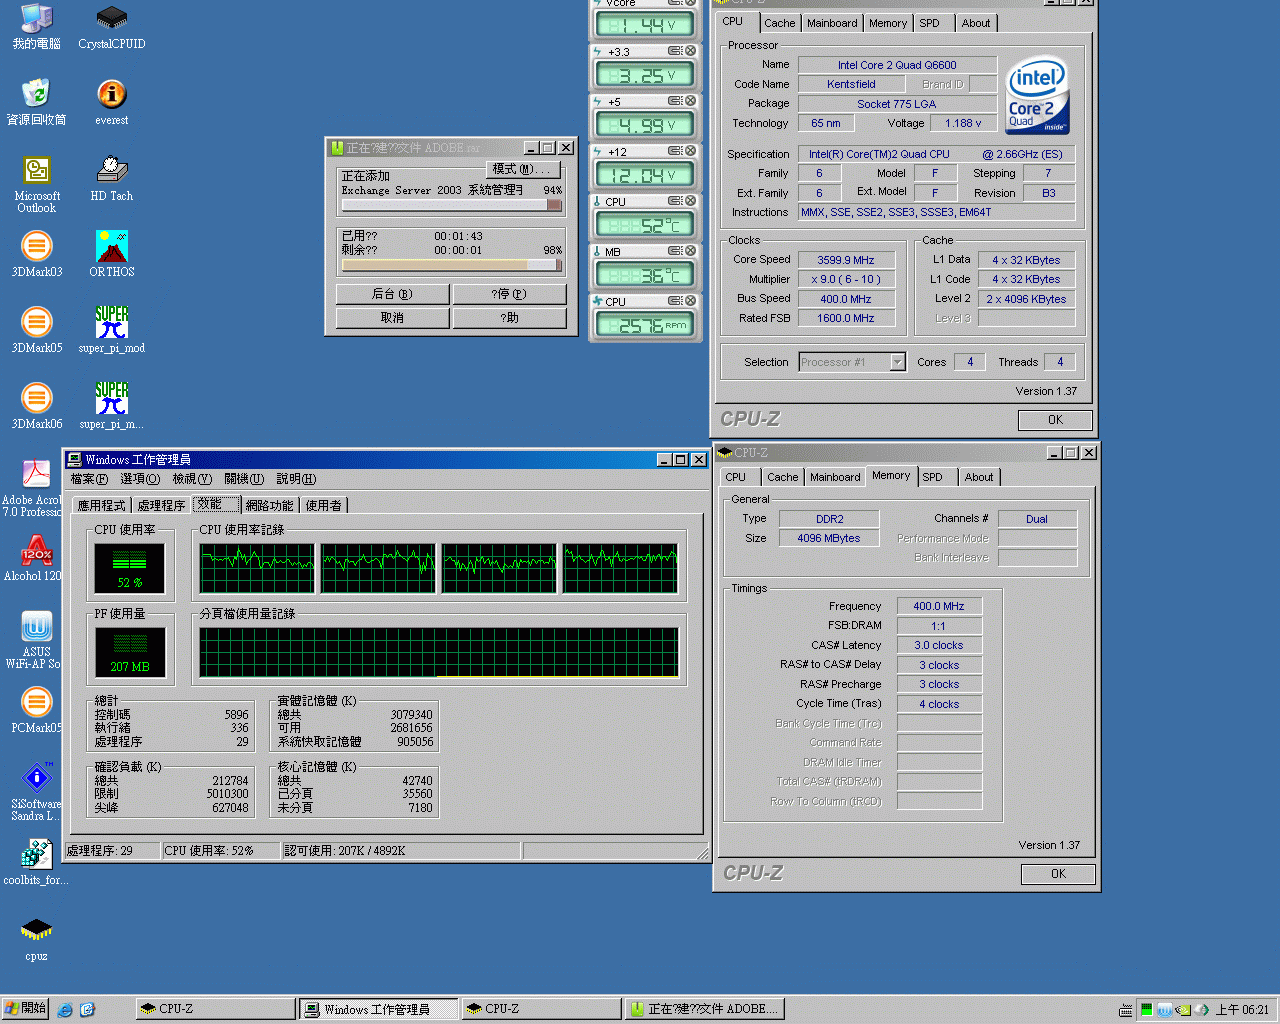The width and height of the screenshot is (1280, 1024).
Task: Open the 3DMark03 desktop icon
Action: pyautogui.click(x=37, y=254)
